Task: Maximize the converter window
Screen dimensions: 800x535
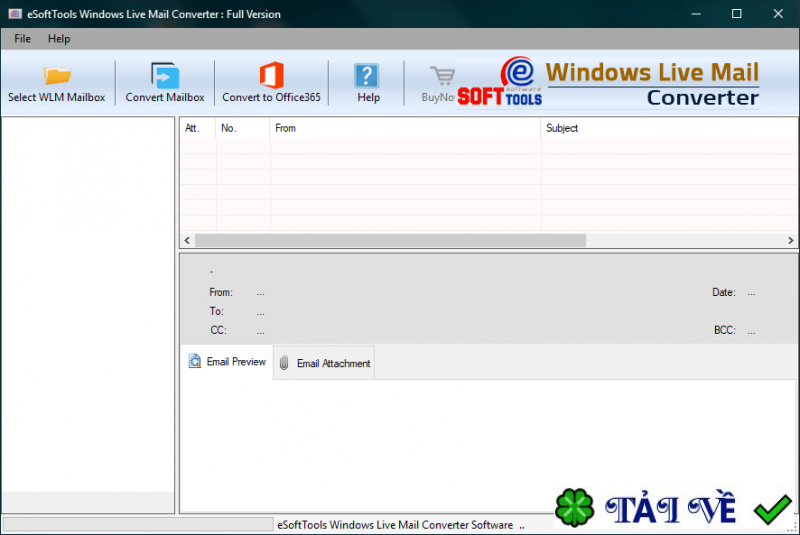Action: [737, 14]
